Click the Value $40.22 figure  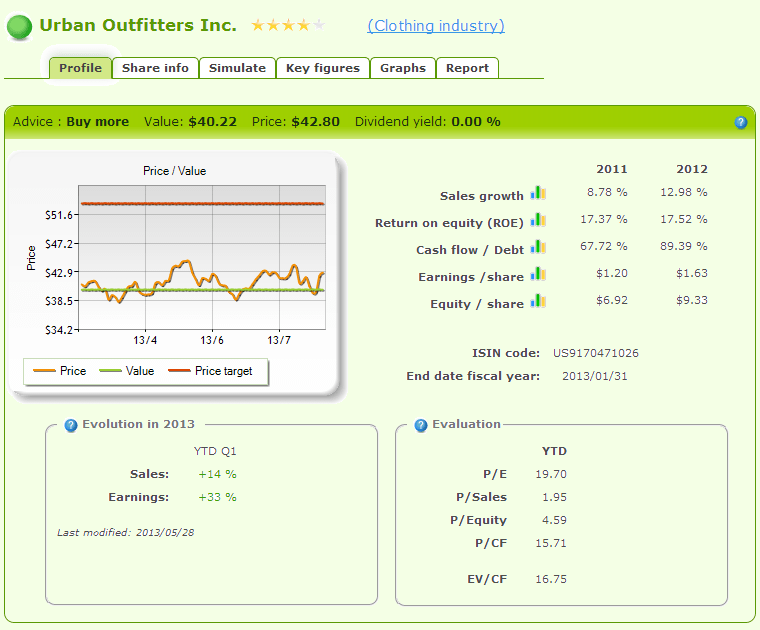[212, 122]
